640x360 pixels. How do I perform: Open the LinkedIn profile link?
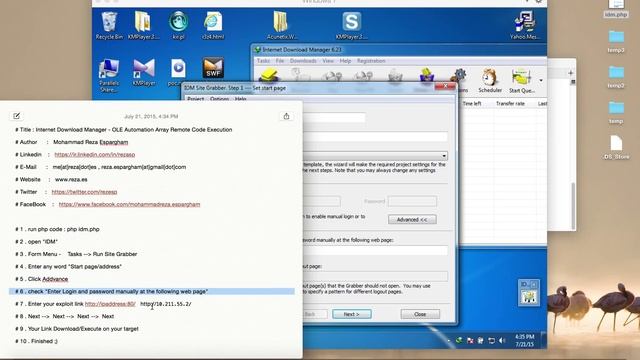click(94, 155)
